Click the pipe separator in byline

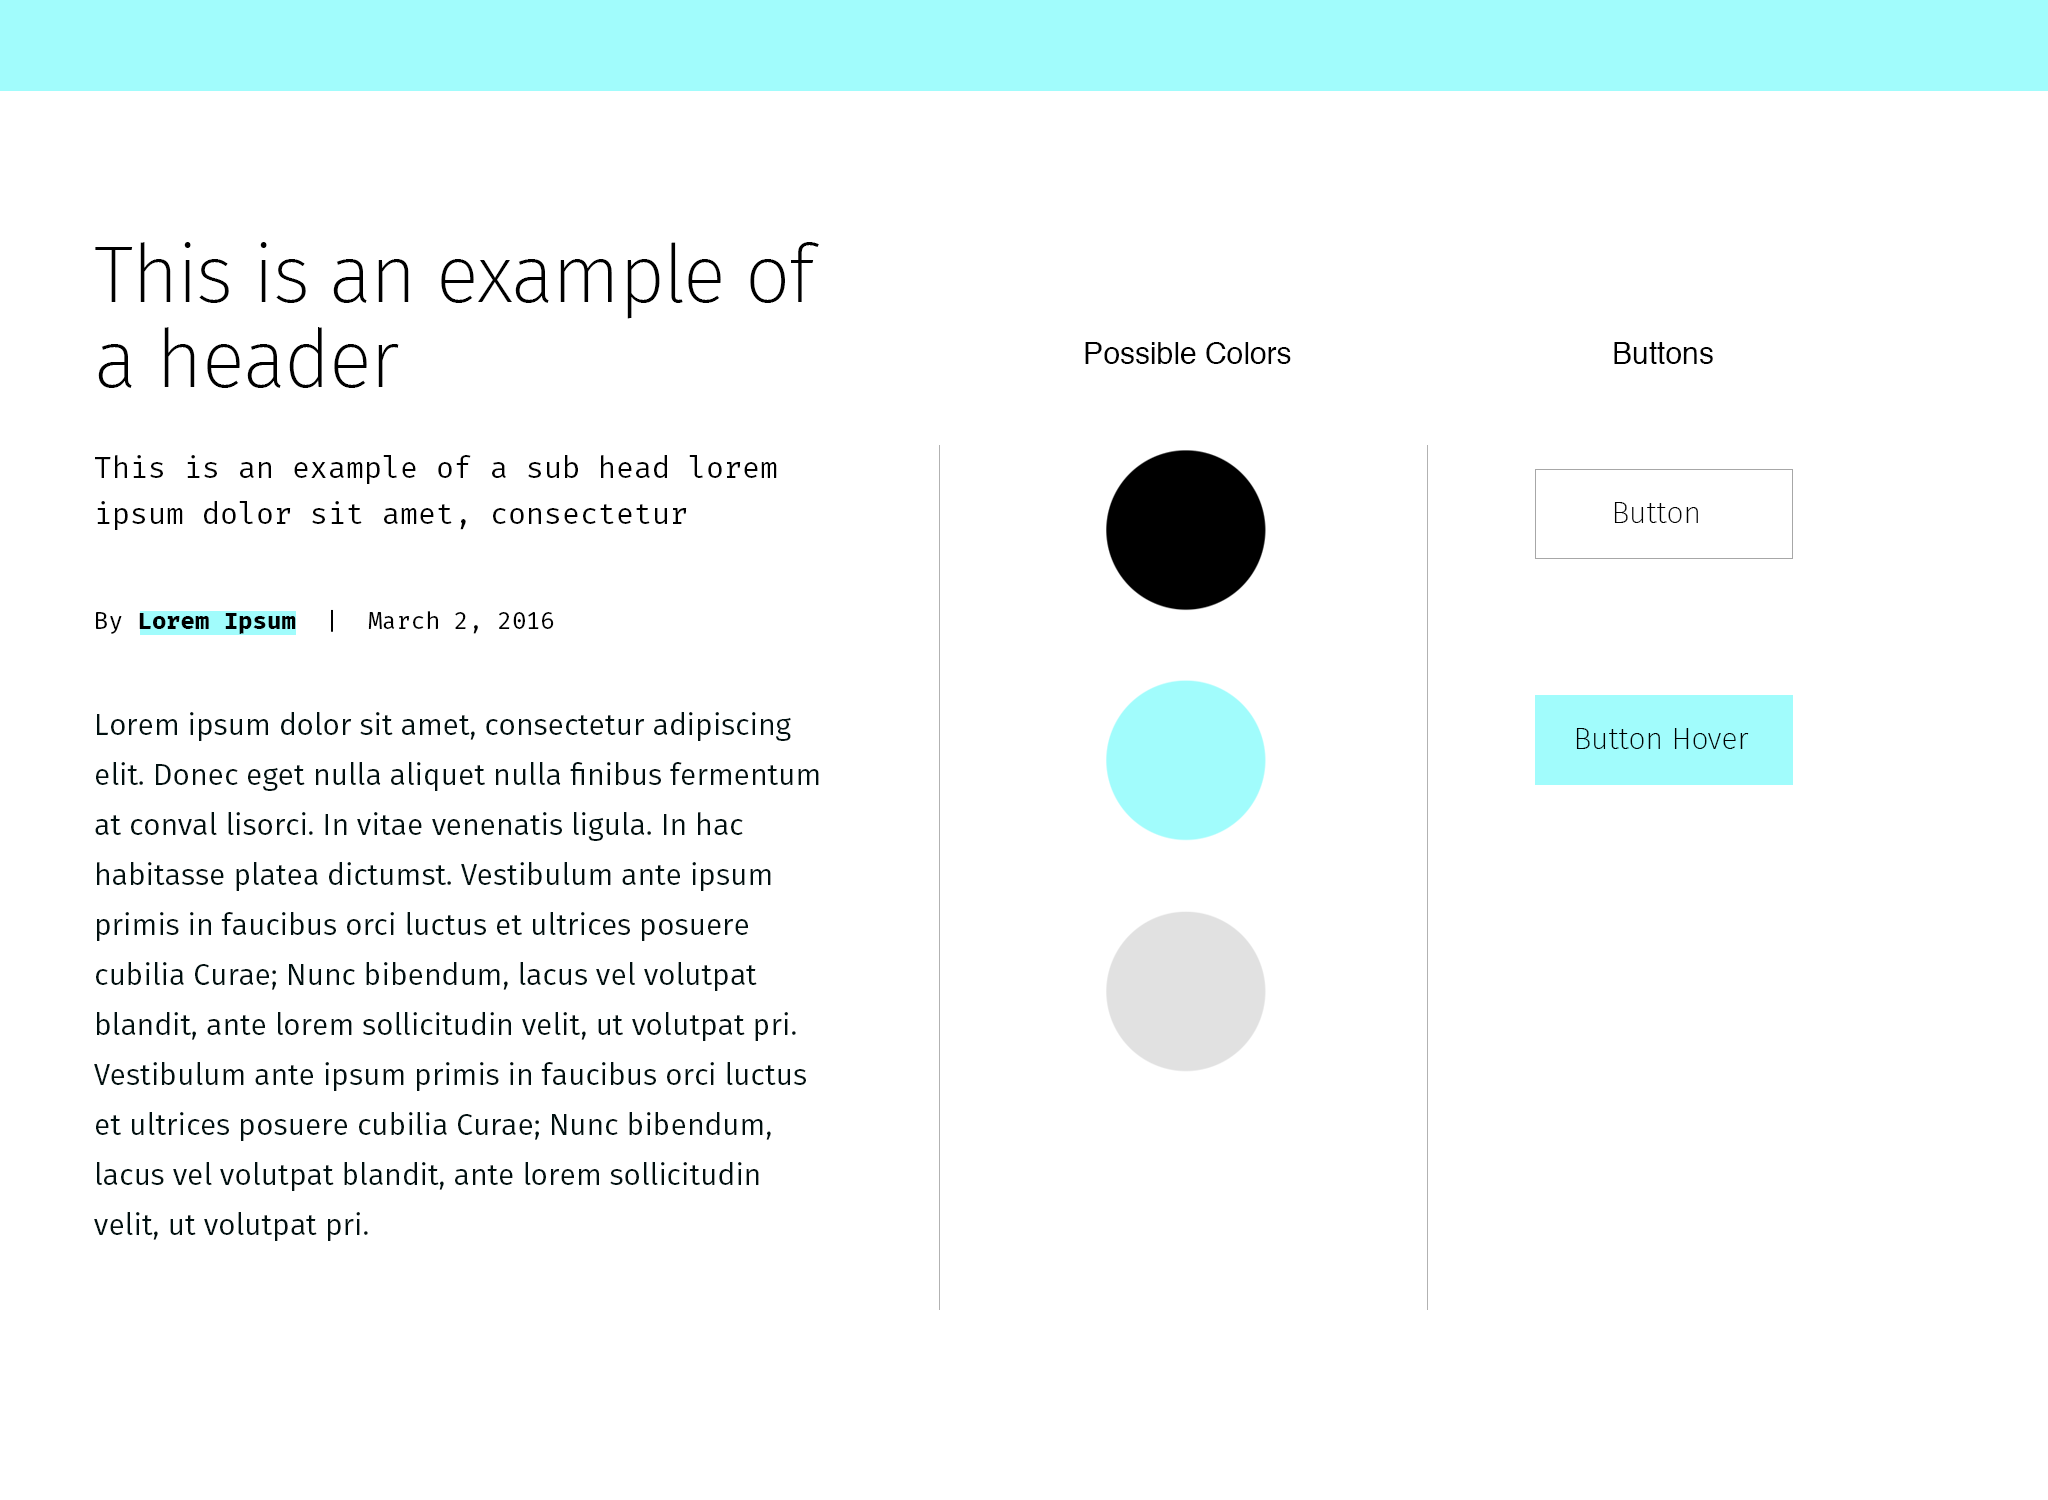click(332, 621)
